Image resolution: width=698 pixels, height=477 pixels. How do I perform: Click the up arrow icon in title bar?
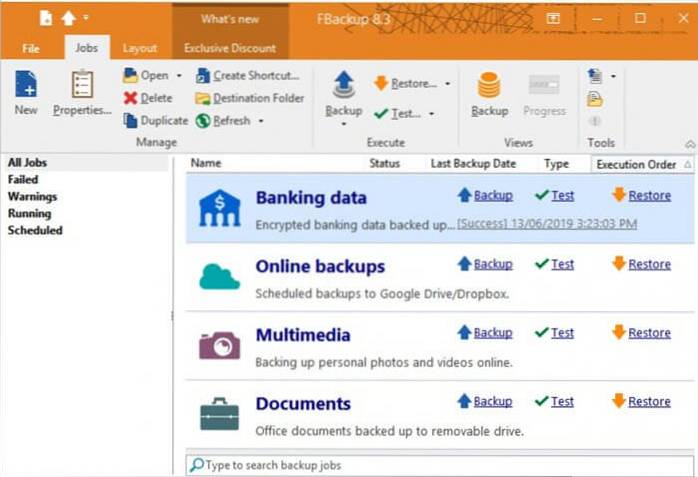(x=69, y=18)
